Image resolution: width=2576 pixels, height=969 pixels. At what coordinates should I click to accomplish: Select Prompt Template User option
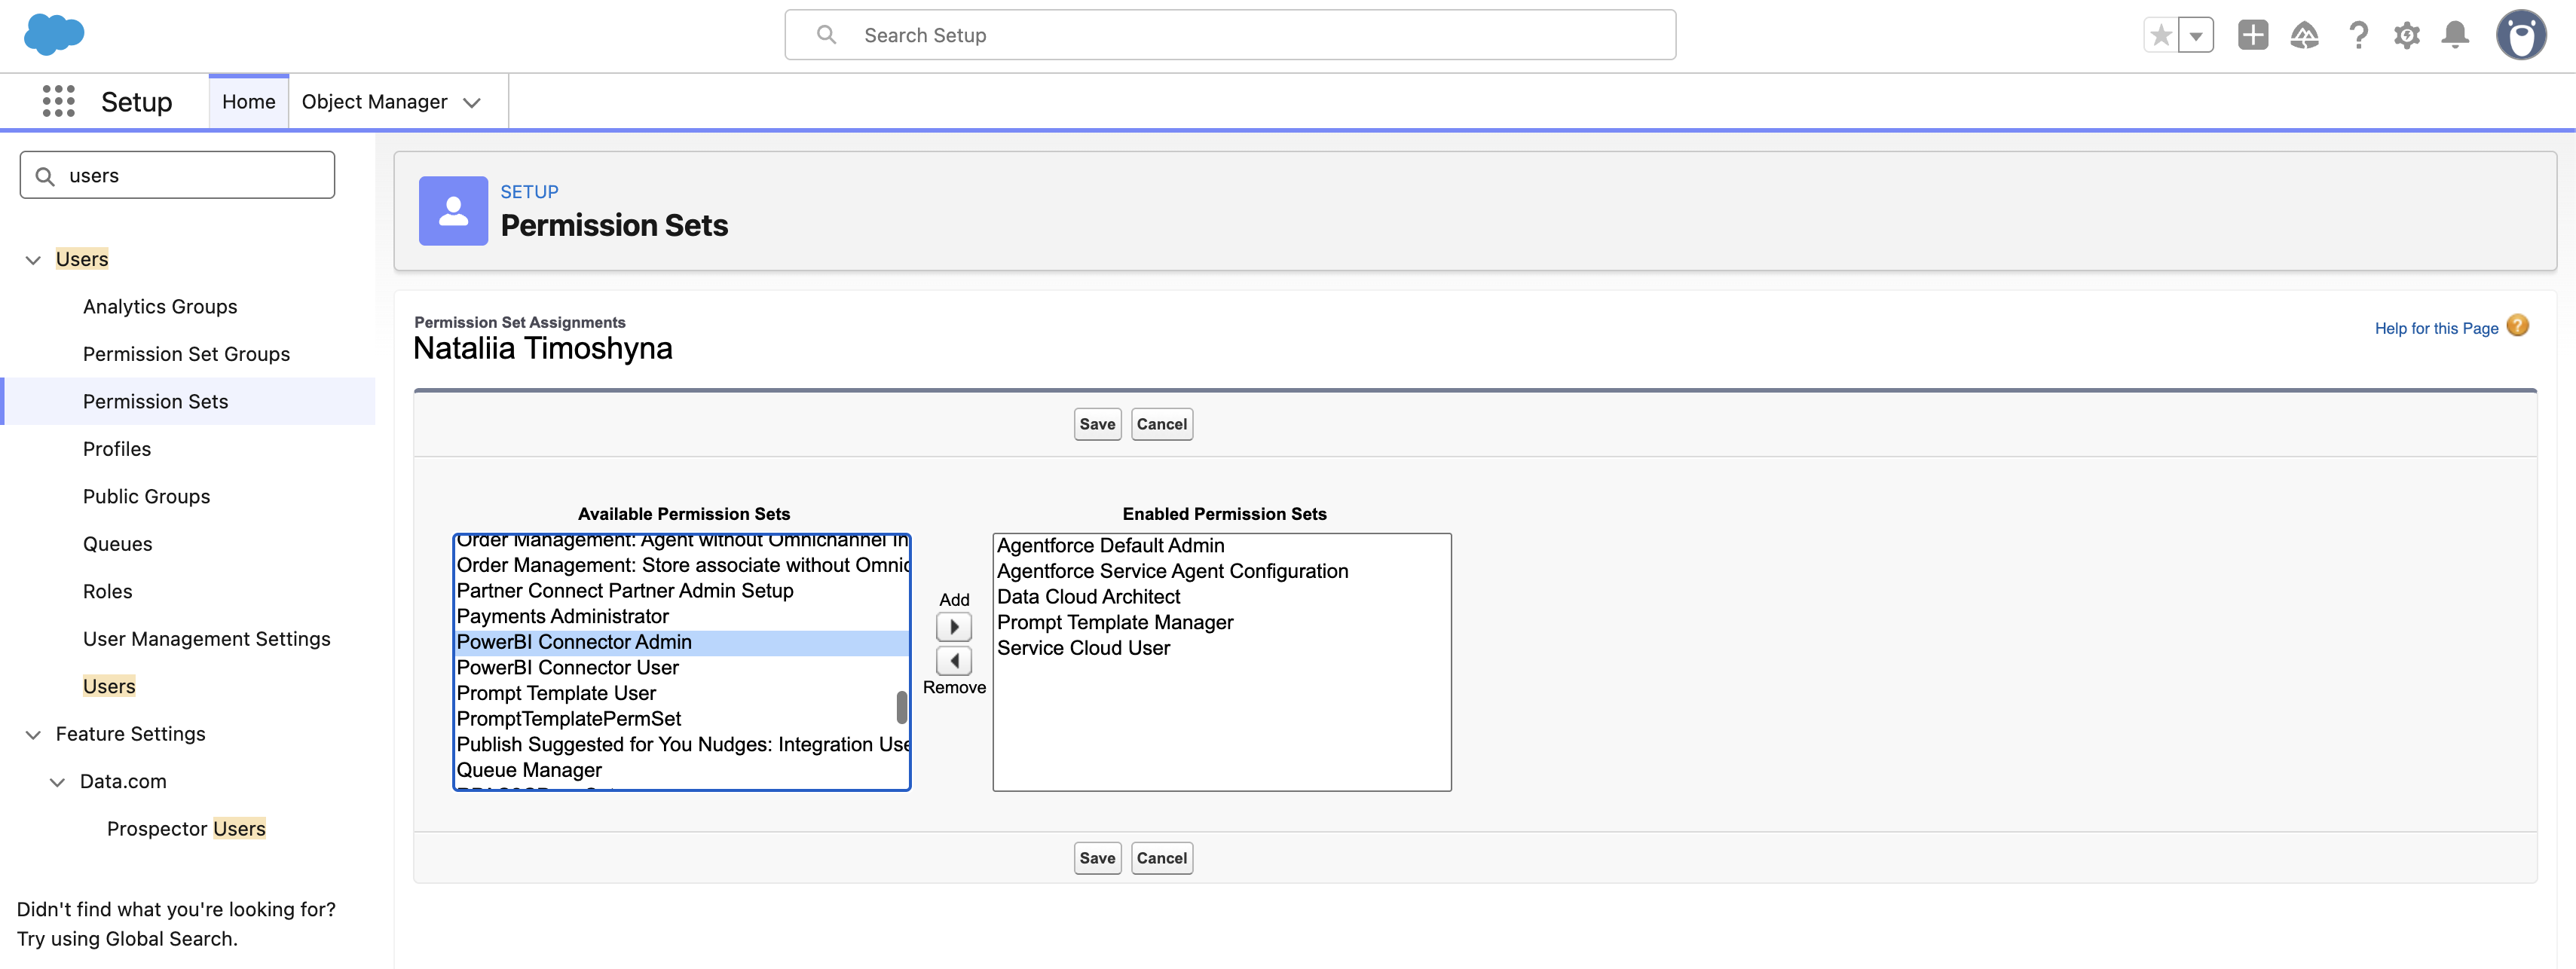pyautogui.click(x=682, y=693)
